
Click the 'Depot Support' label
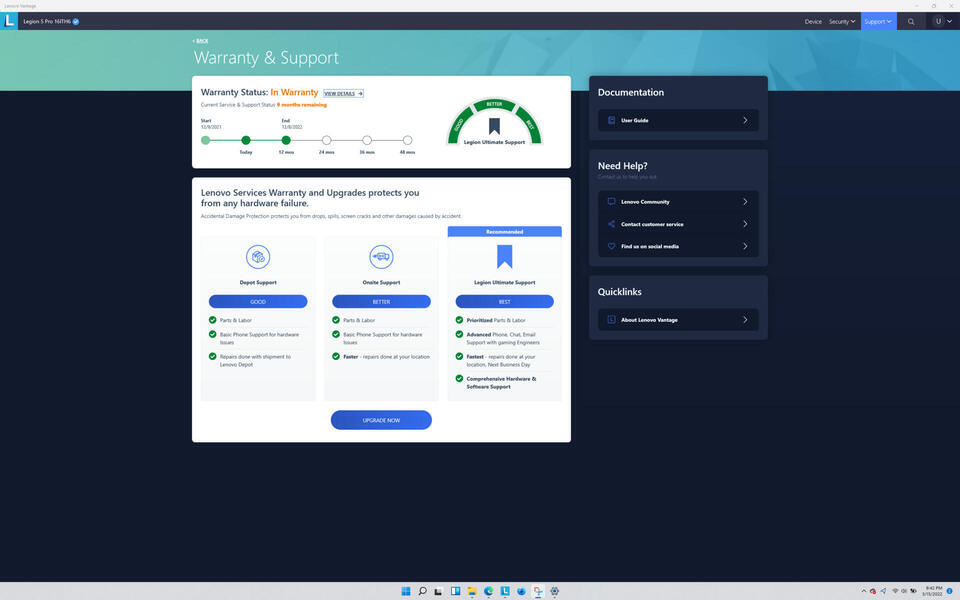(x=258, y=282)
